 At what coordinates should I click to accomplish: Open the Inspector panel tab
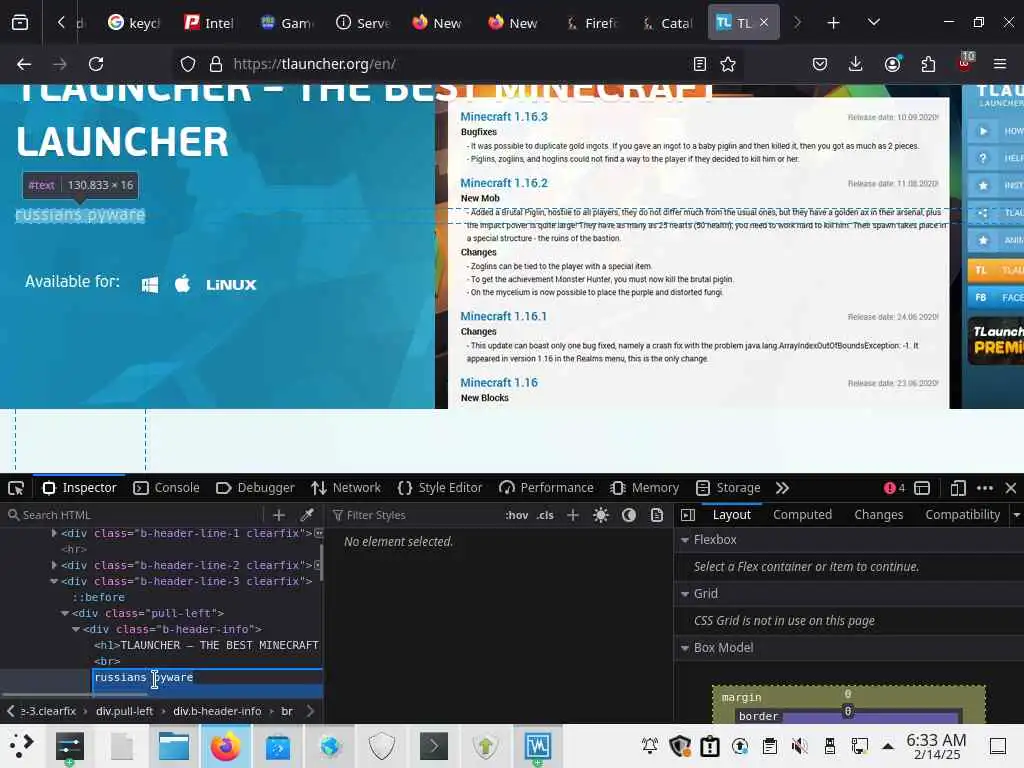[79, 488]
